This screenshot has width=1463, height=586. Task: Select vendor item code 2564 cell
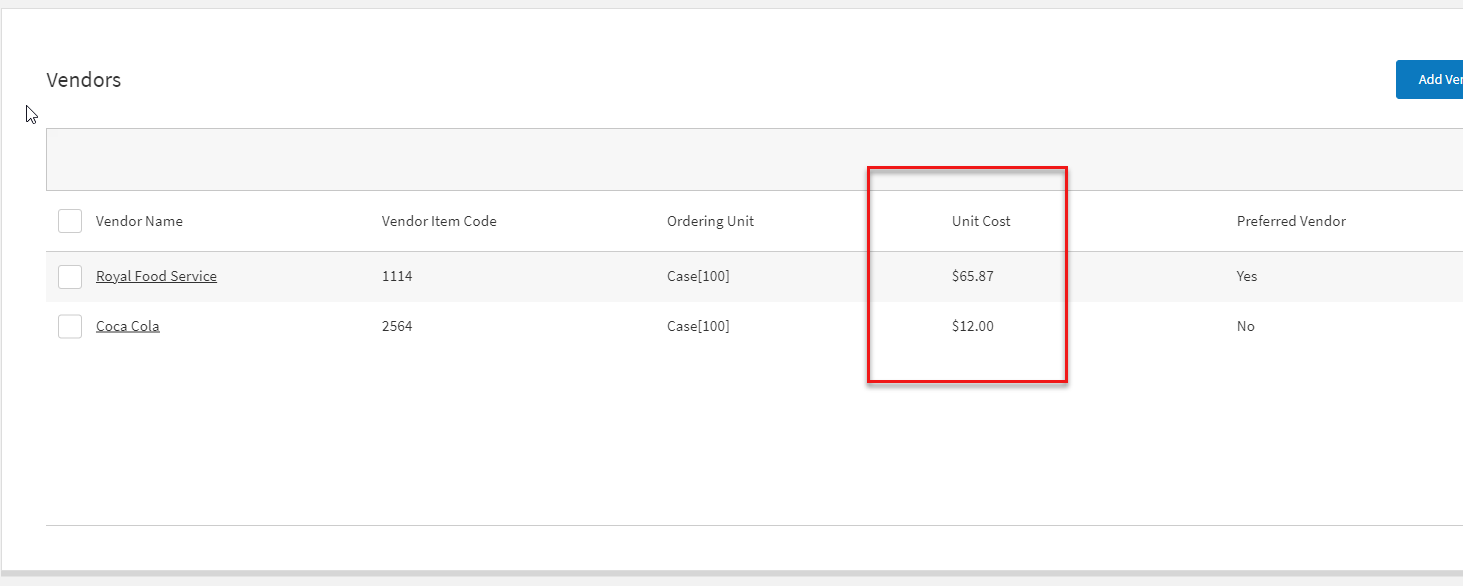pos(397,326)
